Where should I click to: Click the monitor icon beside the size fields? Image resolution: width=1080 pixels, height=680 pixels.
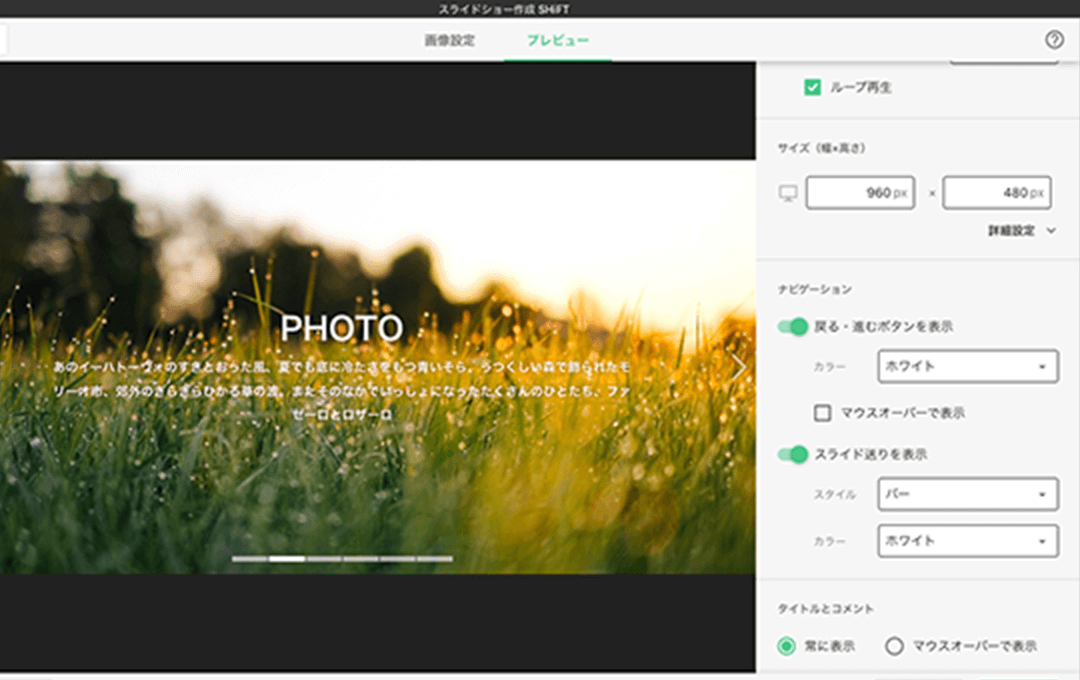(788, 194)
